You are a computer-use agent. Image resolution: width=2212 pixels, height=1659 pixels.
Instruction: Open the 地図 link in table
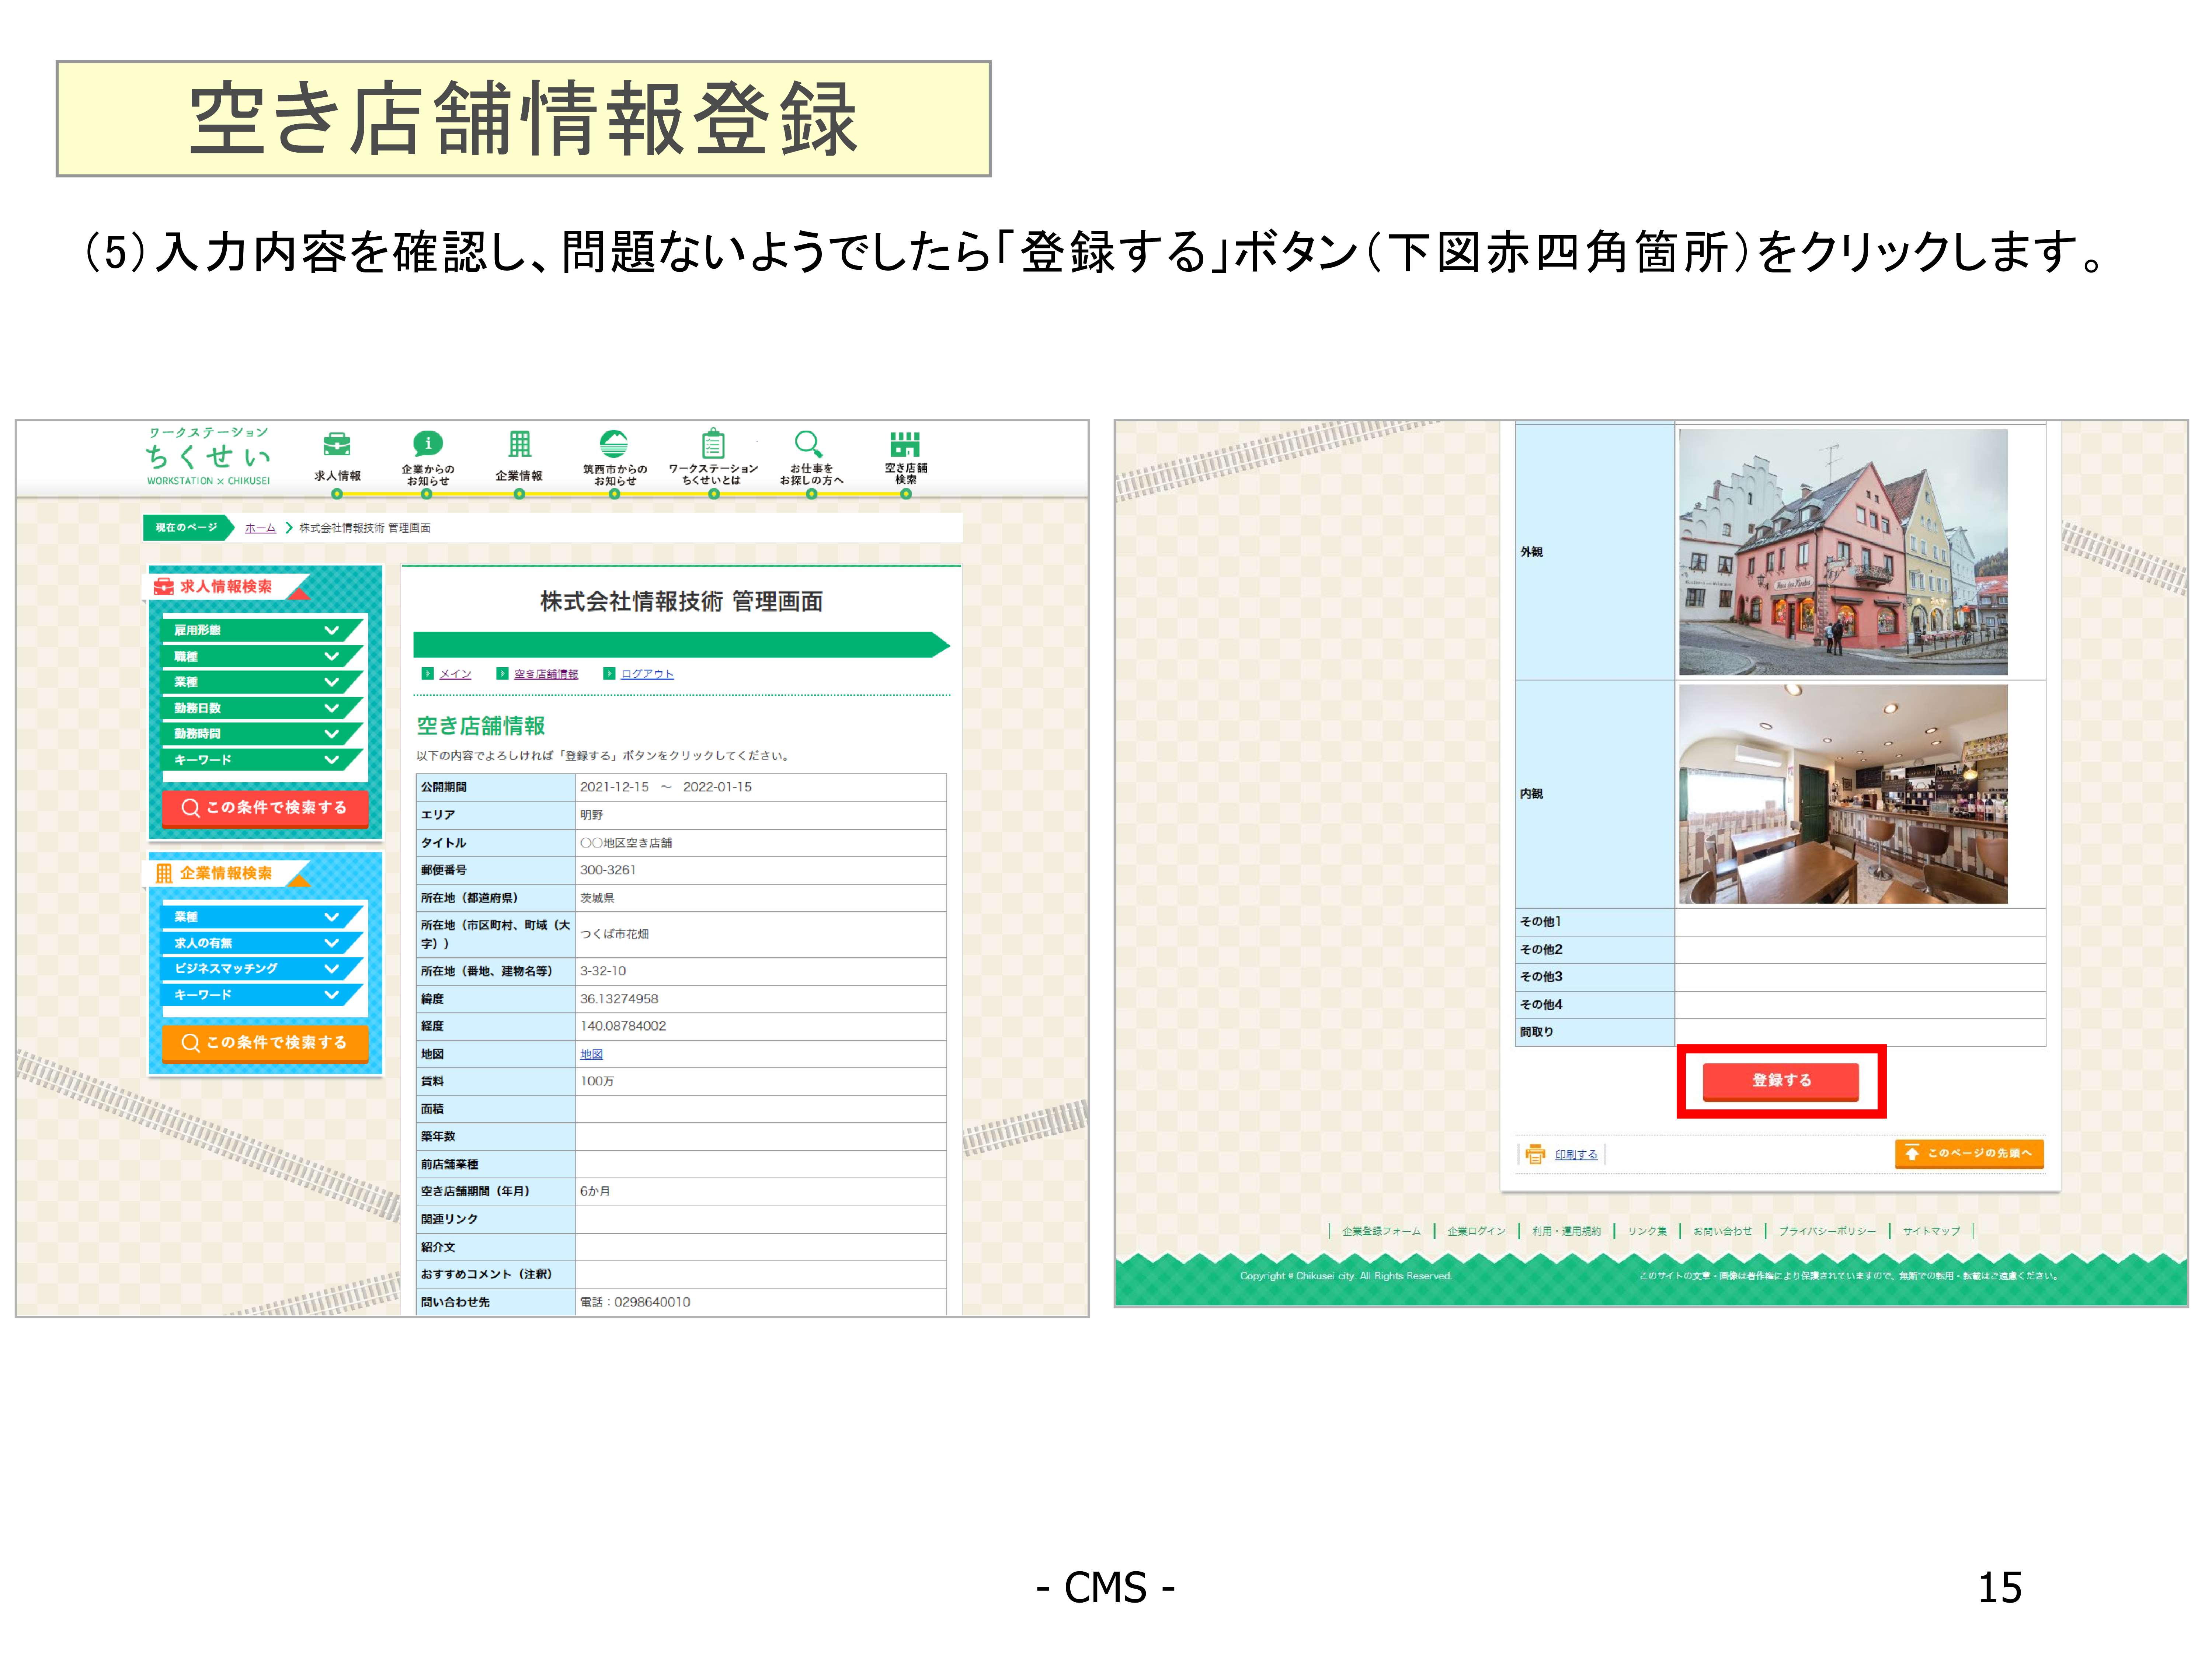coord(592,1054)
